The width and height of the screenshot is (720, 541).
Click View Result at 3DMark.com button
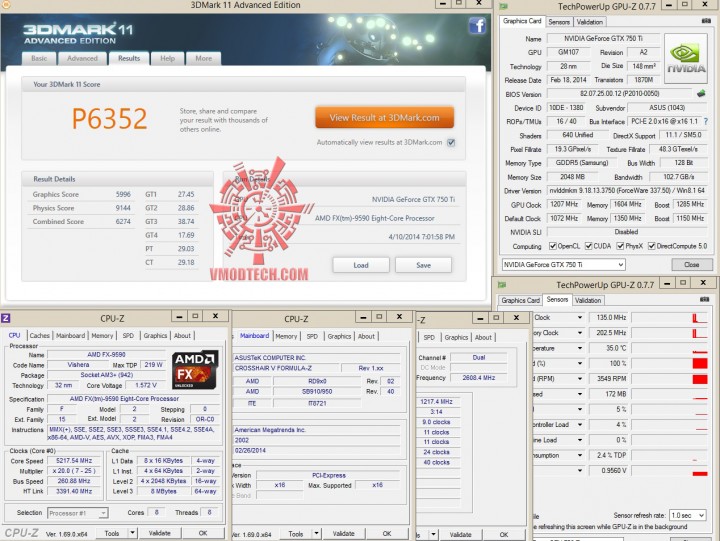coord(384,118)
